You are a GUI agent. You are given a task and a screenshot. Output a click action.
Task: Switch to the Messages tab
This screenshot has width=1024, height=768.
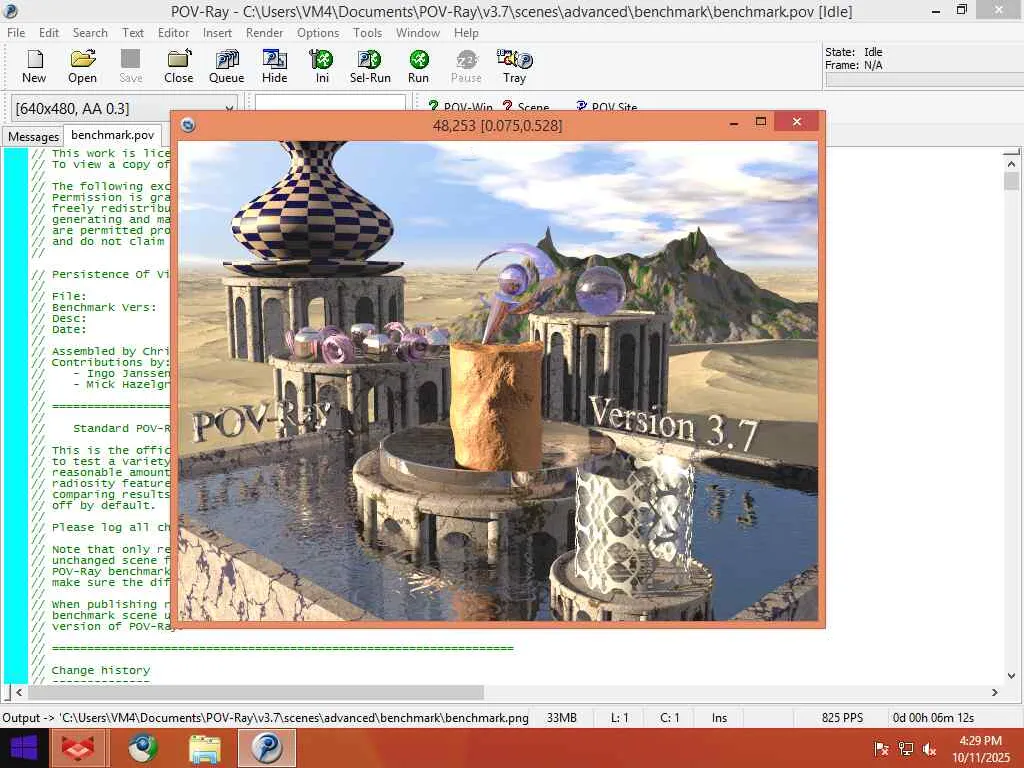point(33,136)
